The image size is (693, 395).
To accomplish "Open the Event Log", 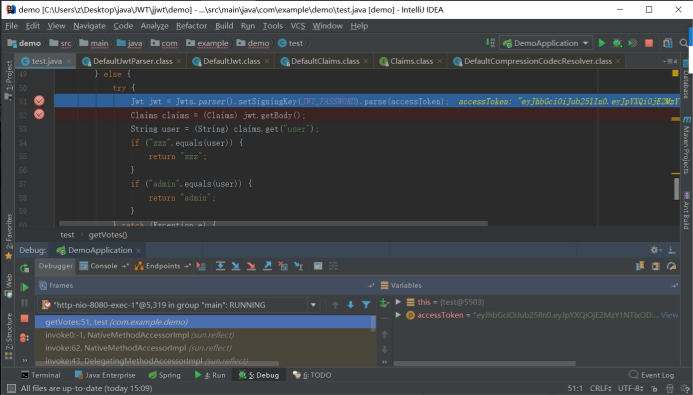I will (651, 375).
